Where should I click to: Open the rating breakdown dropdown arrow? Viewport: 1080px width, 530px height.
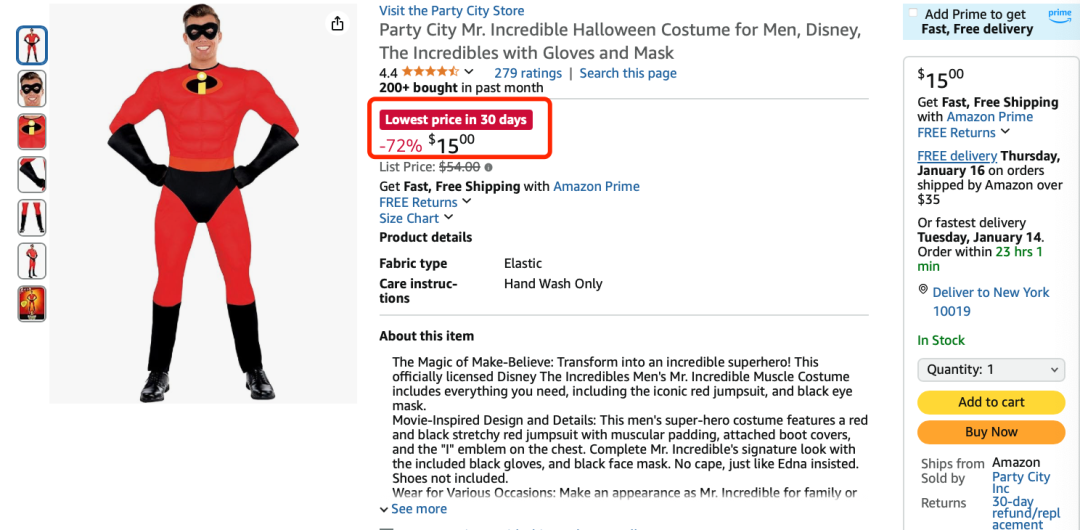pyautogui.click(x=468, y=72)
